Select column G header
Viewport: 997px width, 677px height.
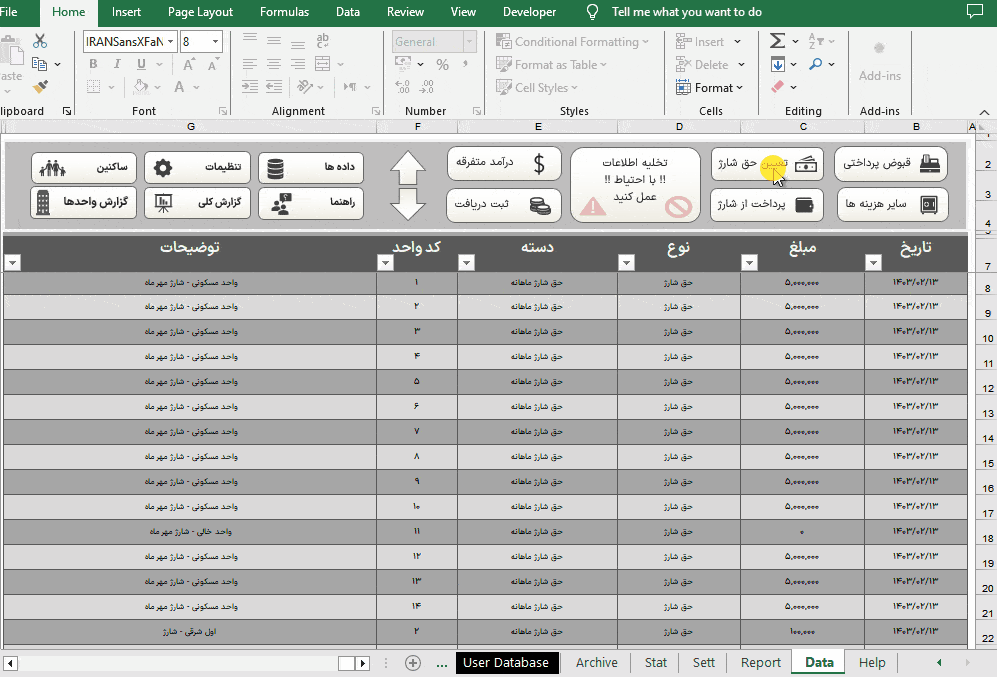[x=191, y=127]
